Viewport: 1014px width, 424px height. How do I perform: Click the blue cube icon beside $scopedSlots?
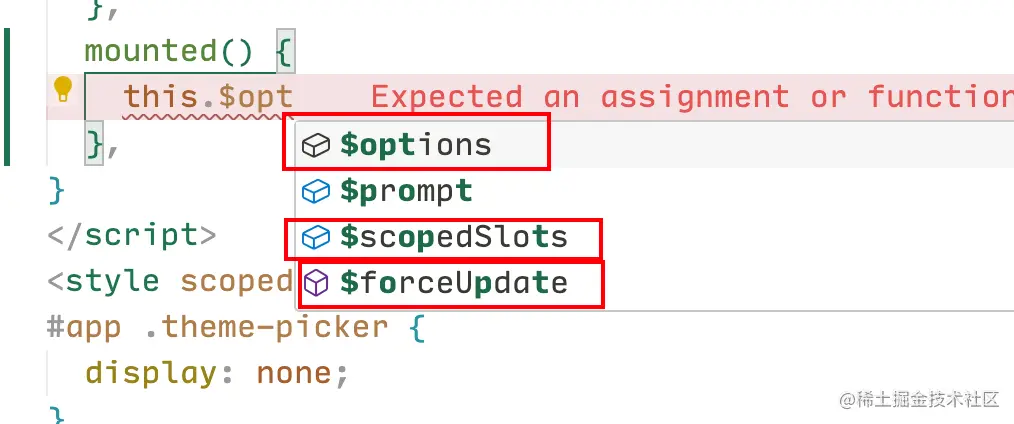(316, 237)
